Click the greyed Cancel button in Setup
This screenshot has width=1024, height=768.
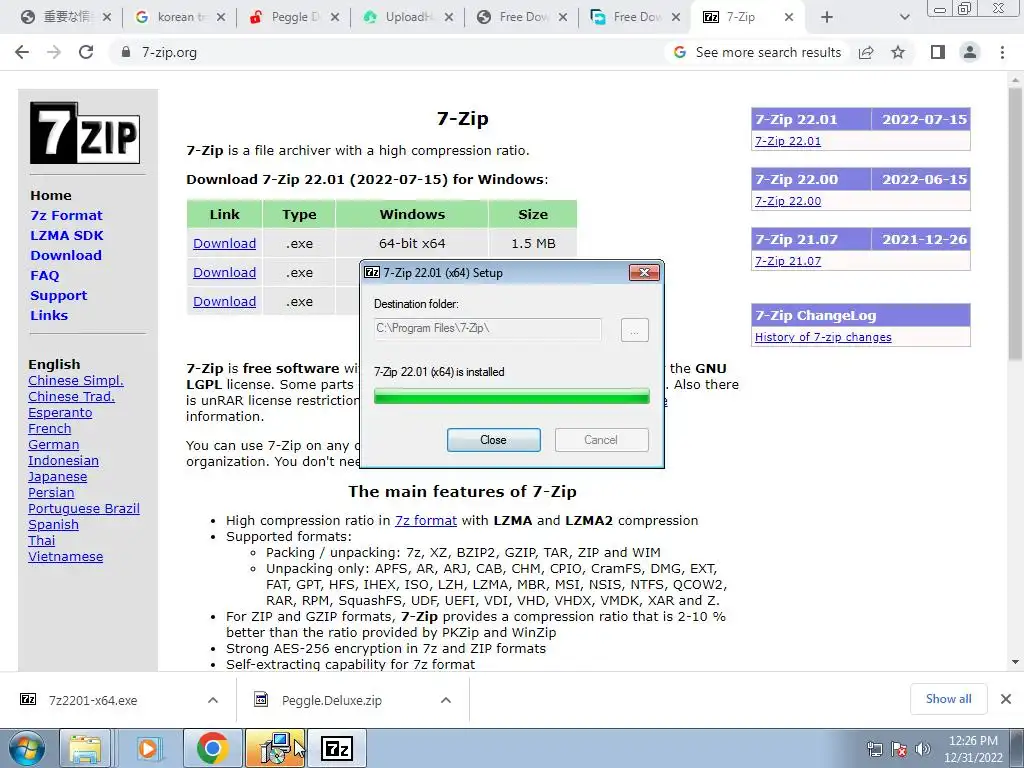point(601,440)
